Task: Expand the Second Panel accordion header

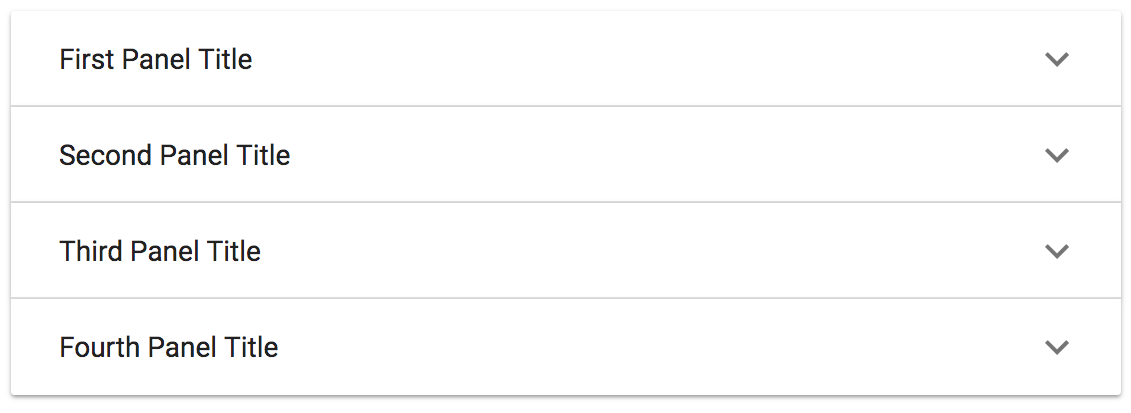Action: coord(565,155)
